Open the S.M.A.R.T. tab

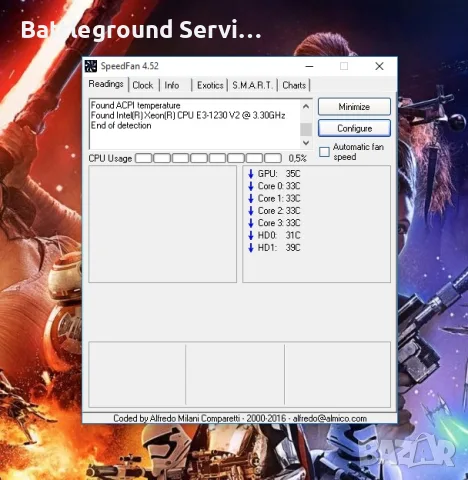[x=252, y=85]
